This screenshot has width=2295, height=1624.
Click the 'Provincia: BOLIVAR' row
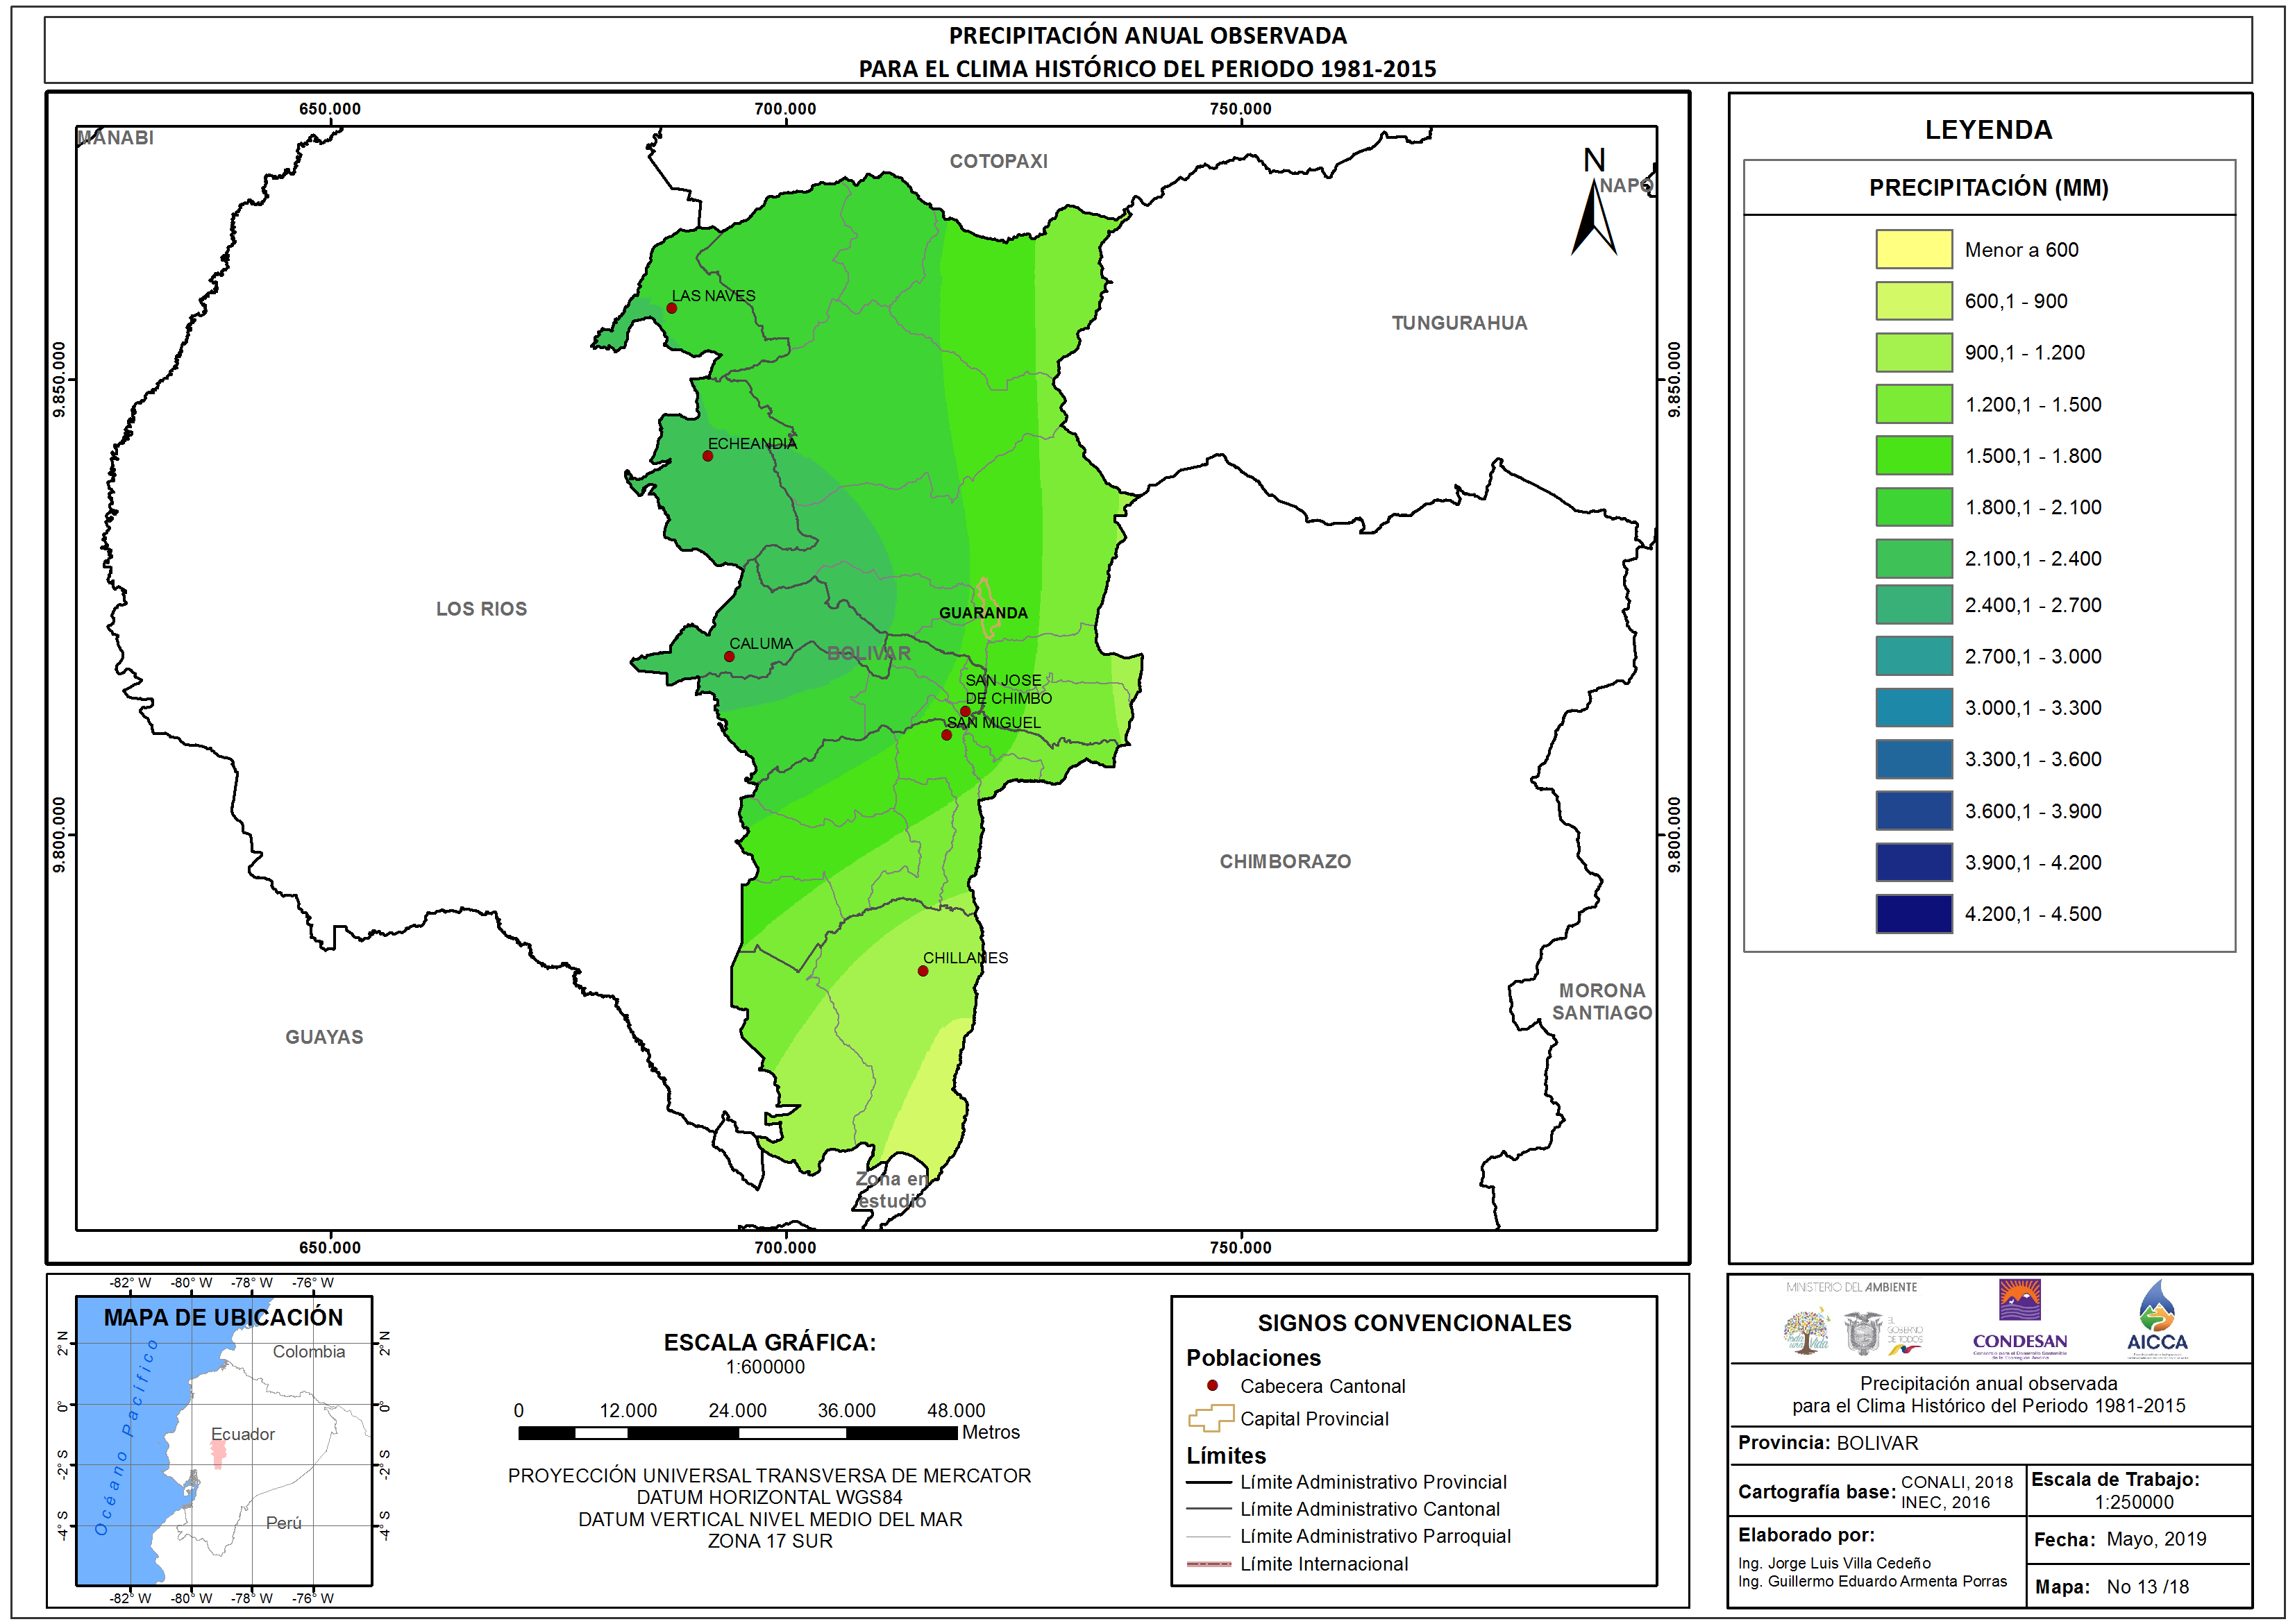pos(1990,1443)
